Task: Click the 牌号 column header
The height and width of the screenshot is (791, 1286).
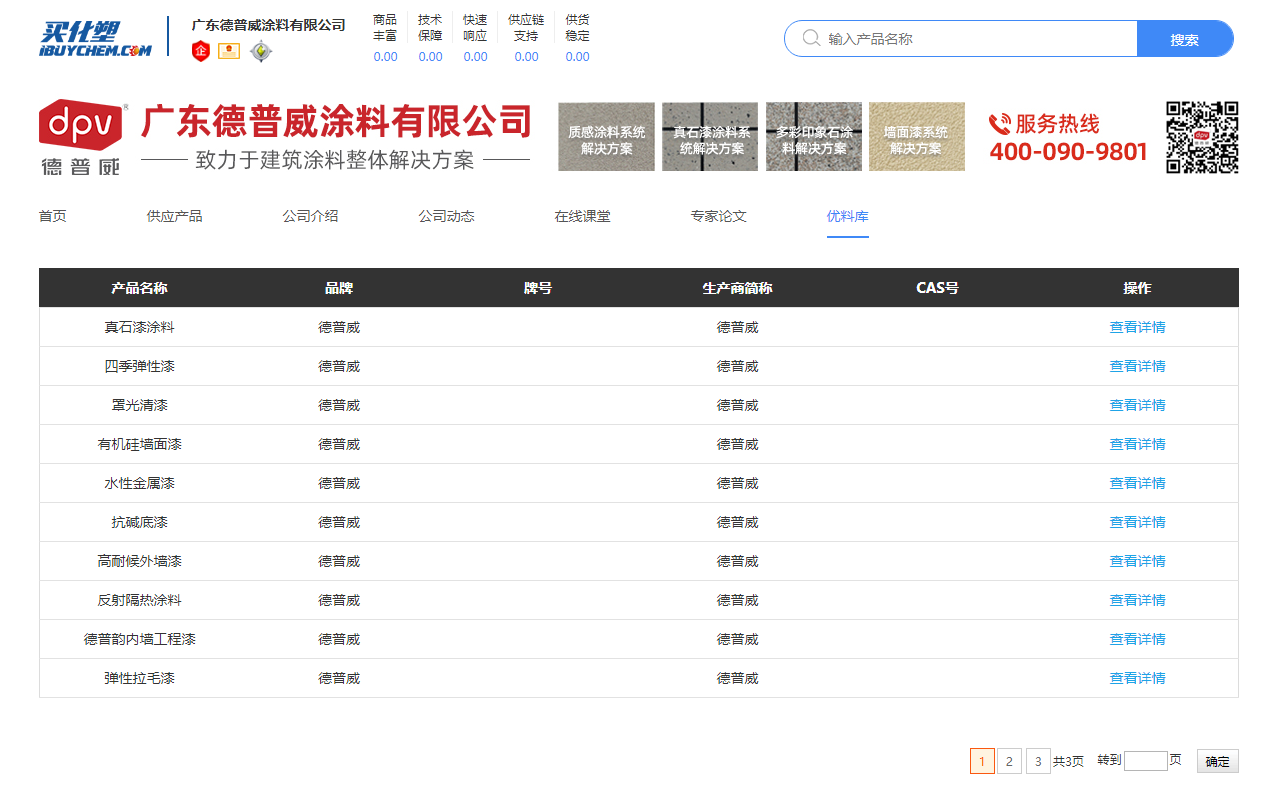Action: [x=538, y=288]
